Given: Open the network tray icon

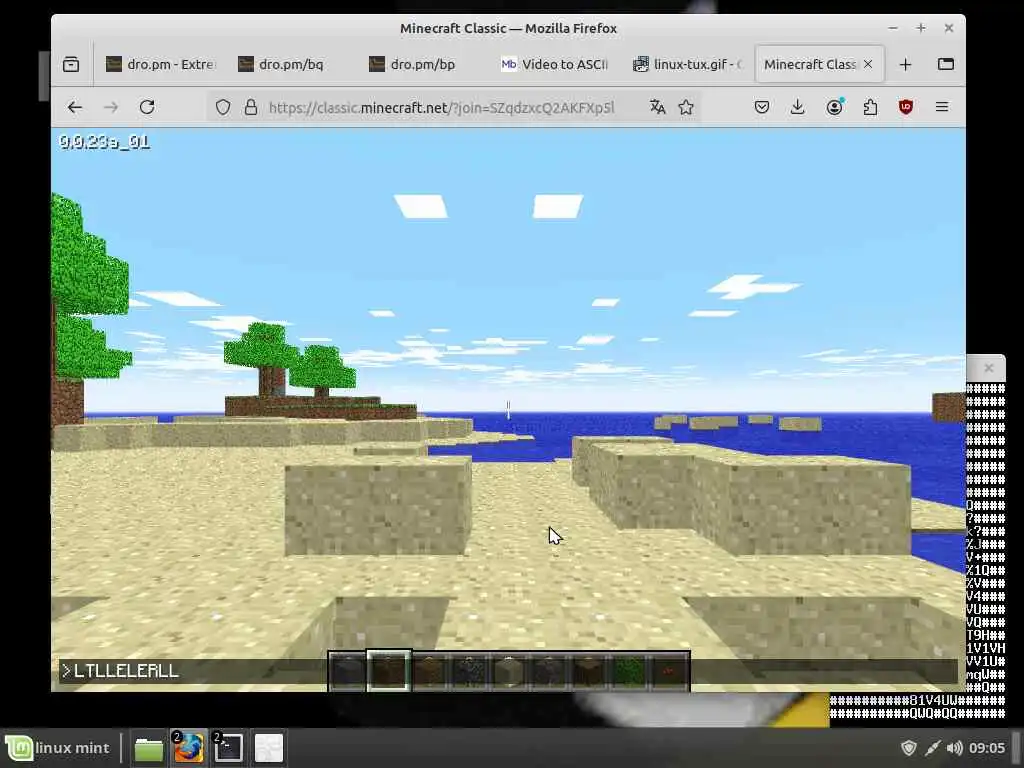Looking at the screenshot, I should [933, 748].
